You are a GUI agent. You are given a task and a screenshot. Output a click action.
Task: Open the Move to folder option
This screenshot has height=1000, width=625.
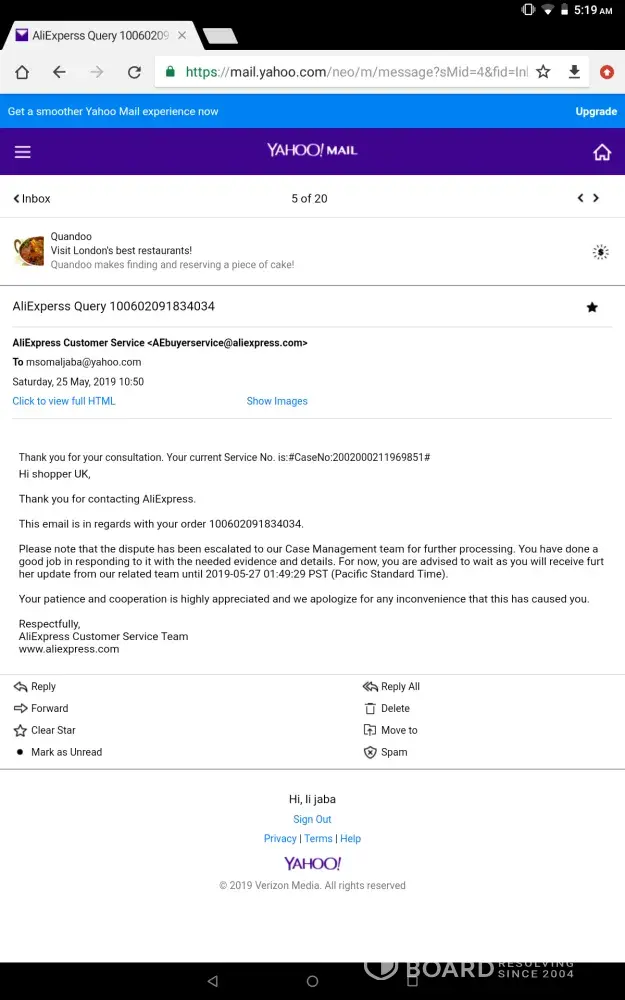click(398, 730)
